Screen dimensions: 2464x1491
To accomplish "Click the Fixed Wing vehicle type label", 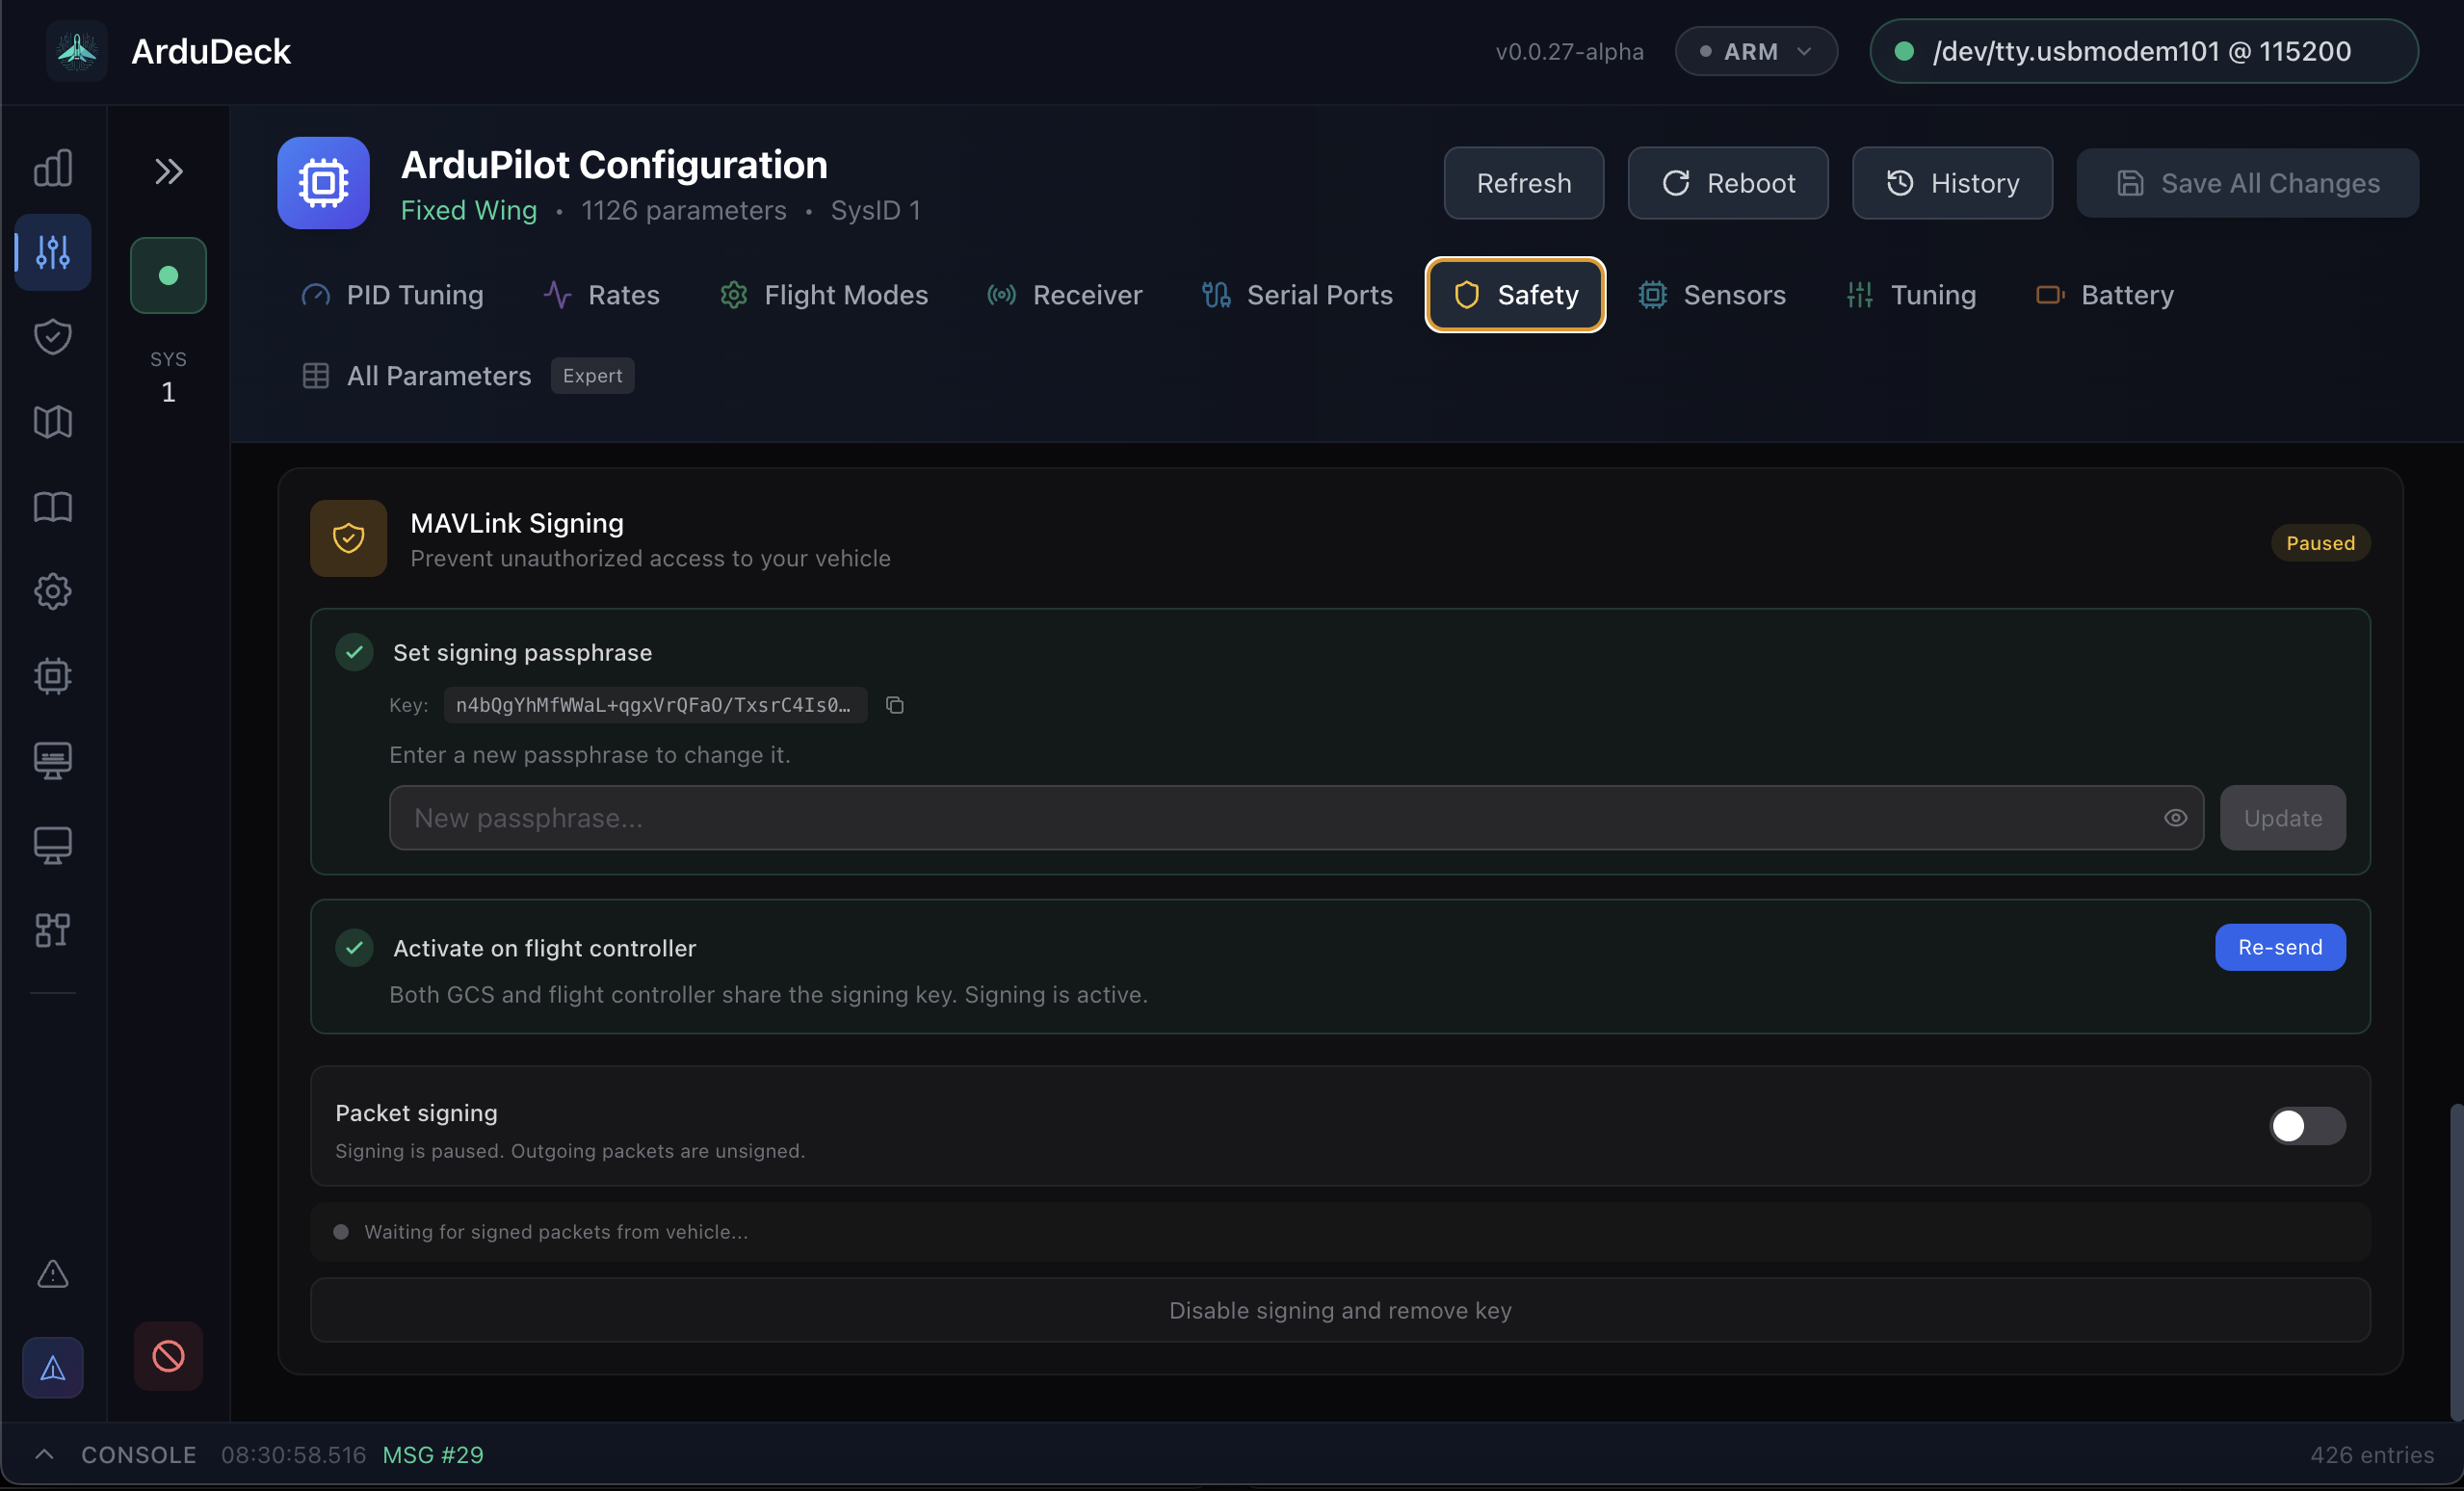I will click(469, 210).
